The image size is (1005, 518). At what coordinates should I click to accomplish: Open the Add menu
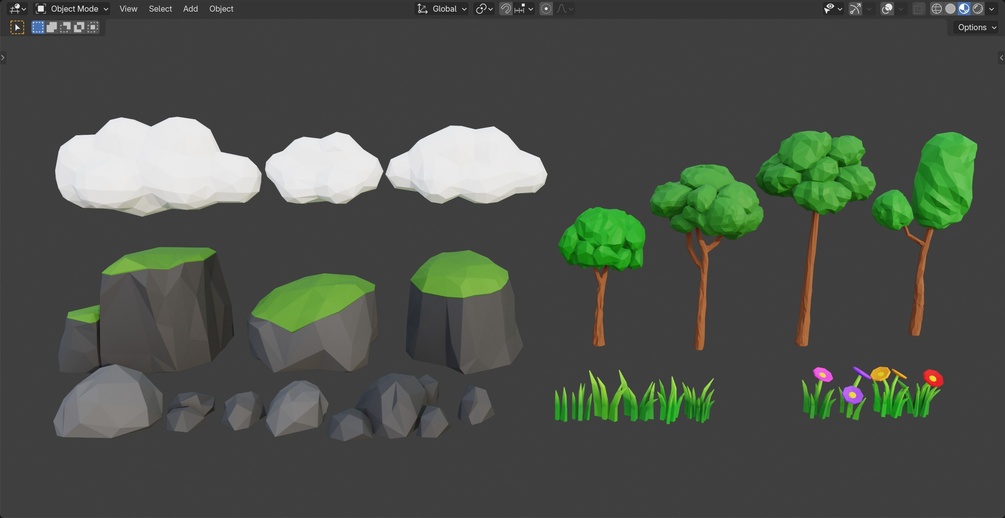(x=190, y=9)
